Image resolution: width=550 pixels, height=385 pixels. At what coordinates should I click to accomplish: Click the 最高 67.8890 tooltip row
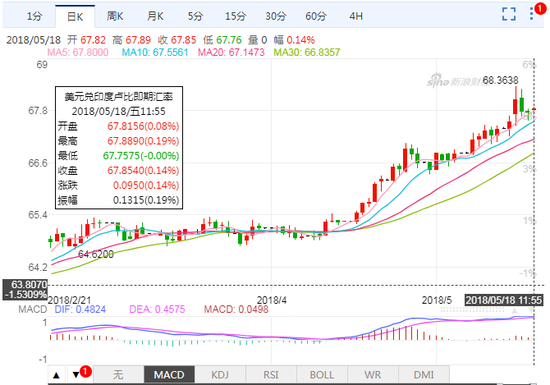click(x=119, y=141)
